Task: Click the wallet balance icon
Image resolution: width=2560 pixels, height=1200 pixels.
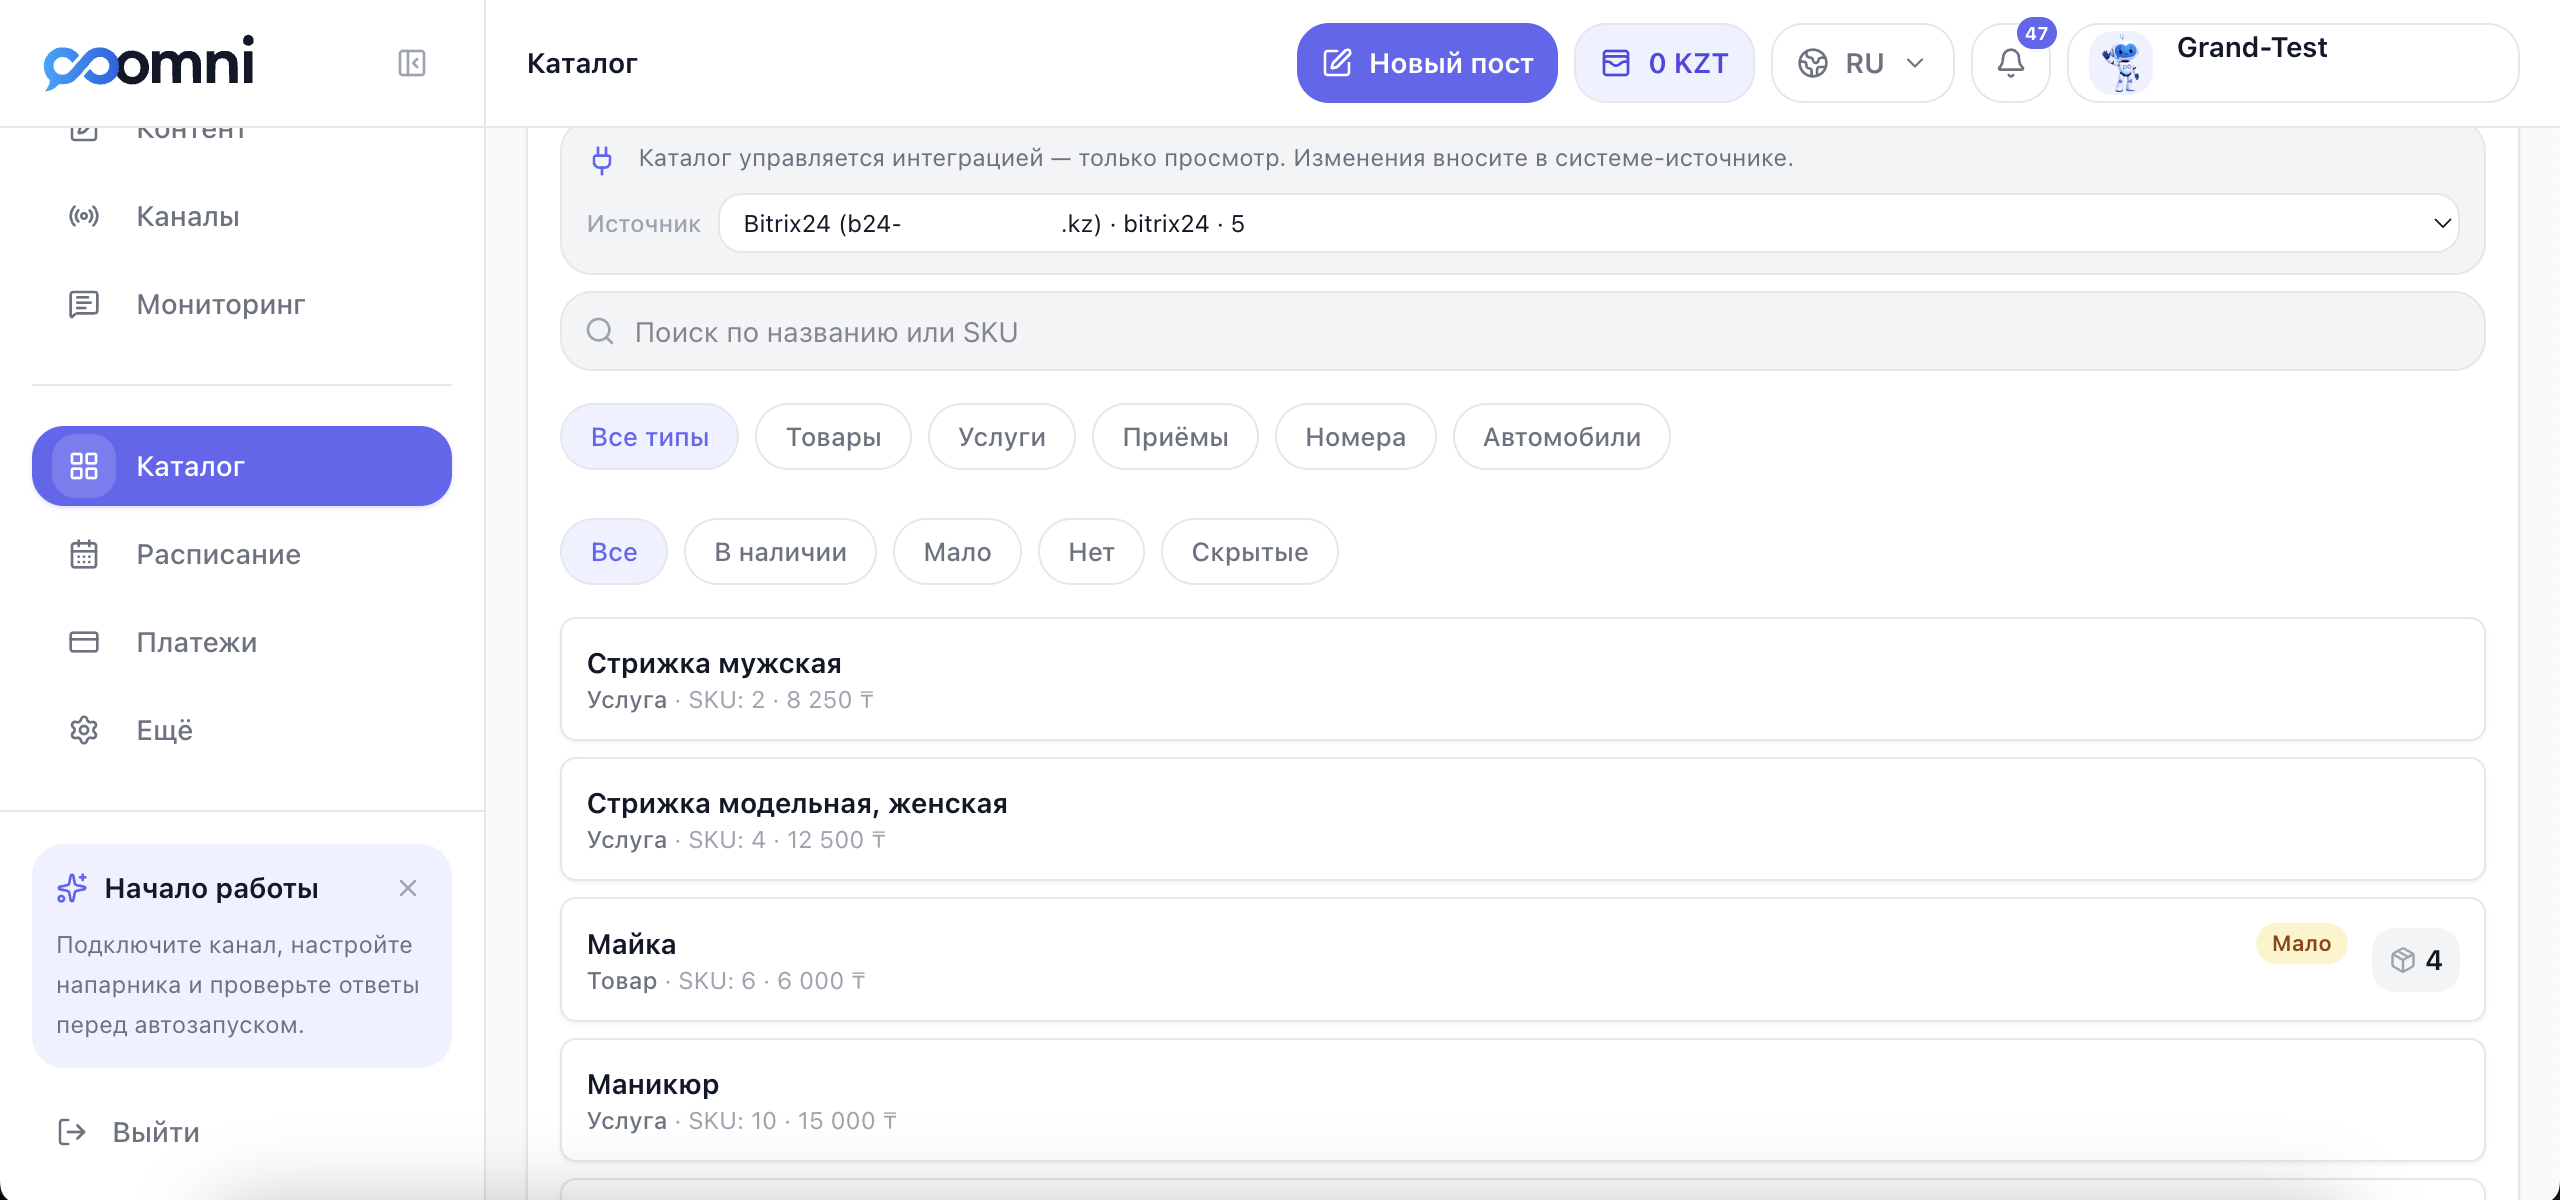Action: [x=1616, y=63]
